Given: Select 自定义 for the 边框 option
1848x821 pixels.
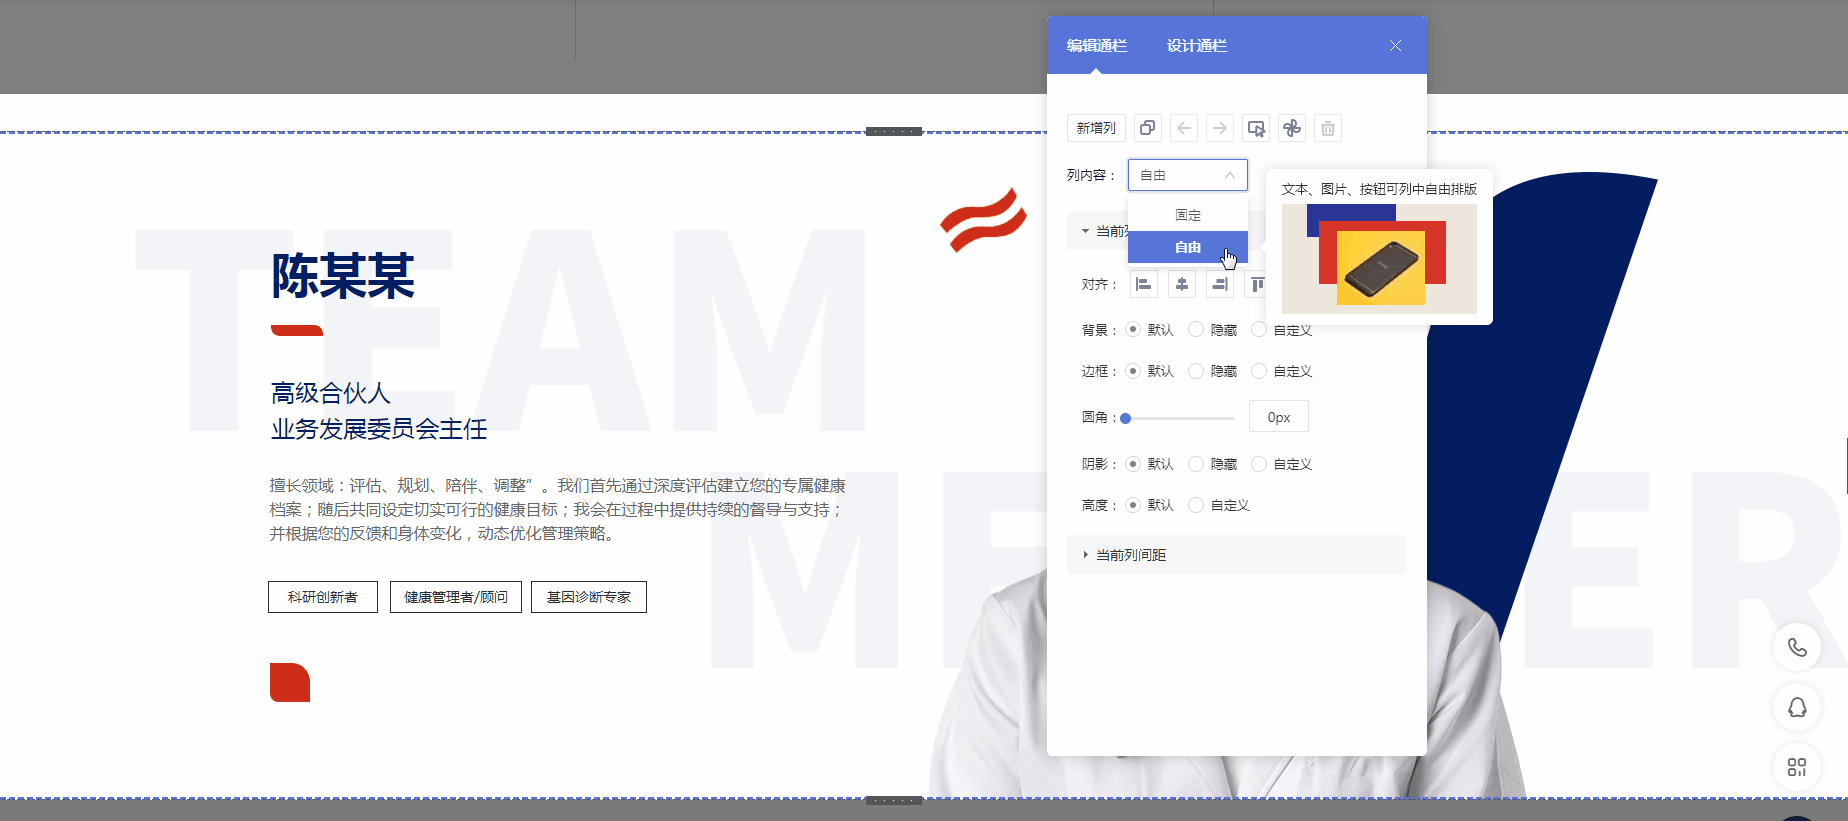Looking at the screenshot, I should [x=1259, y=371].
